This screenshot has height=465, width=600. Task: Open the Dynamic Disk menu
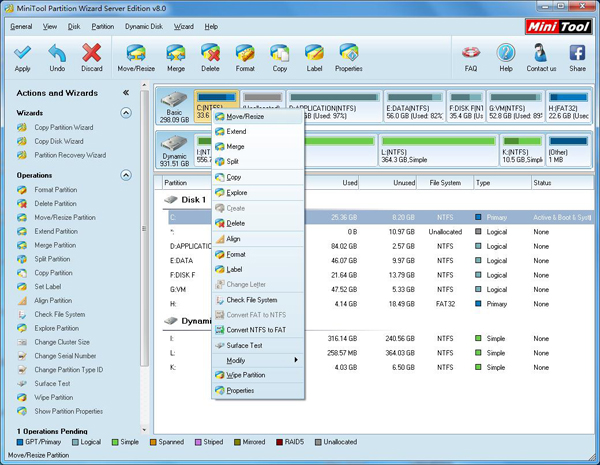[143, 26]
